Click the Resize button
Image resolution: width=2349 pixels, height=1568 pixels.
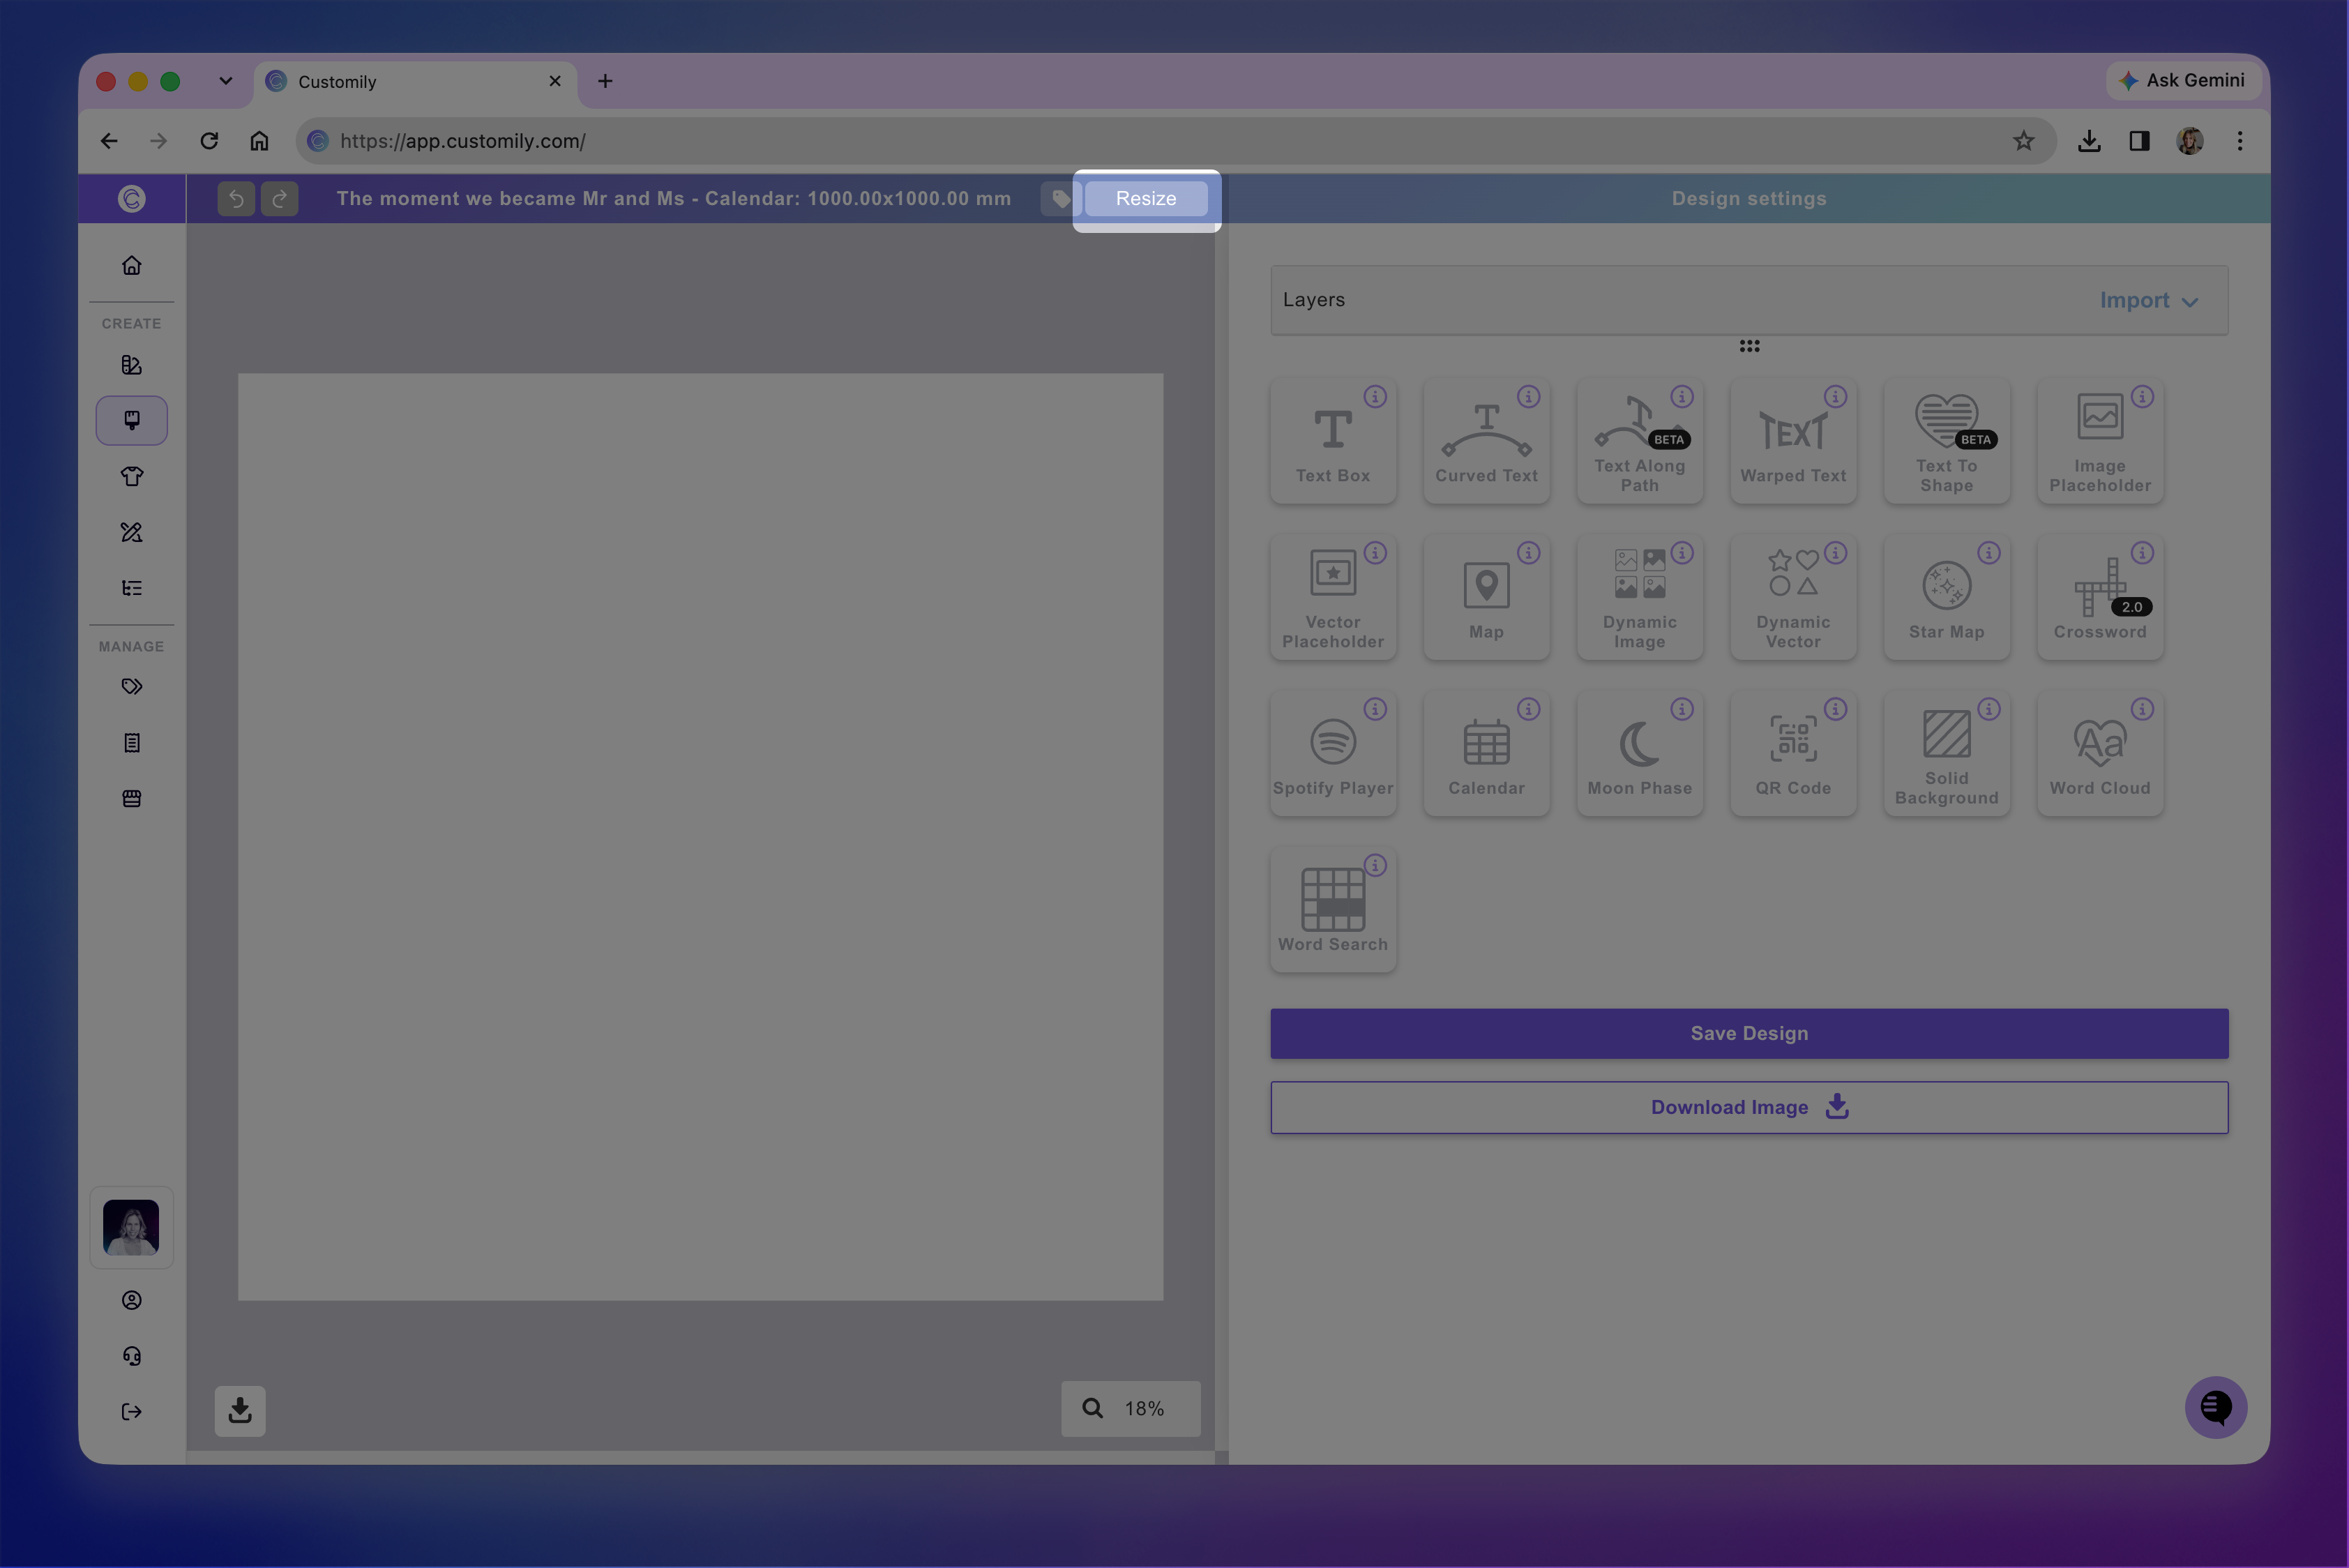1146,198
